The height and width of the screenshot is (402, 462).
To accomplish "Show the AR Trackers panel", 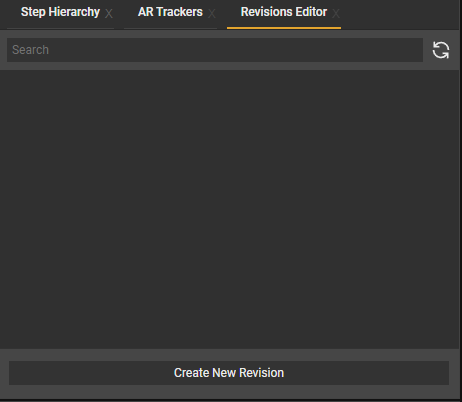I will (x=170, y=12).
